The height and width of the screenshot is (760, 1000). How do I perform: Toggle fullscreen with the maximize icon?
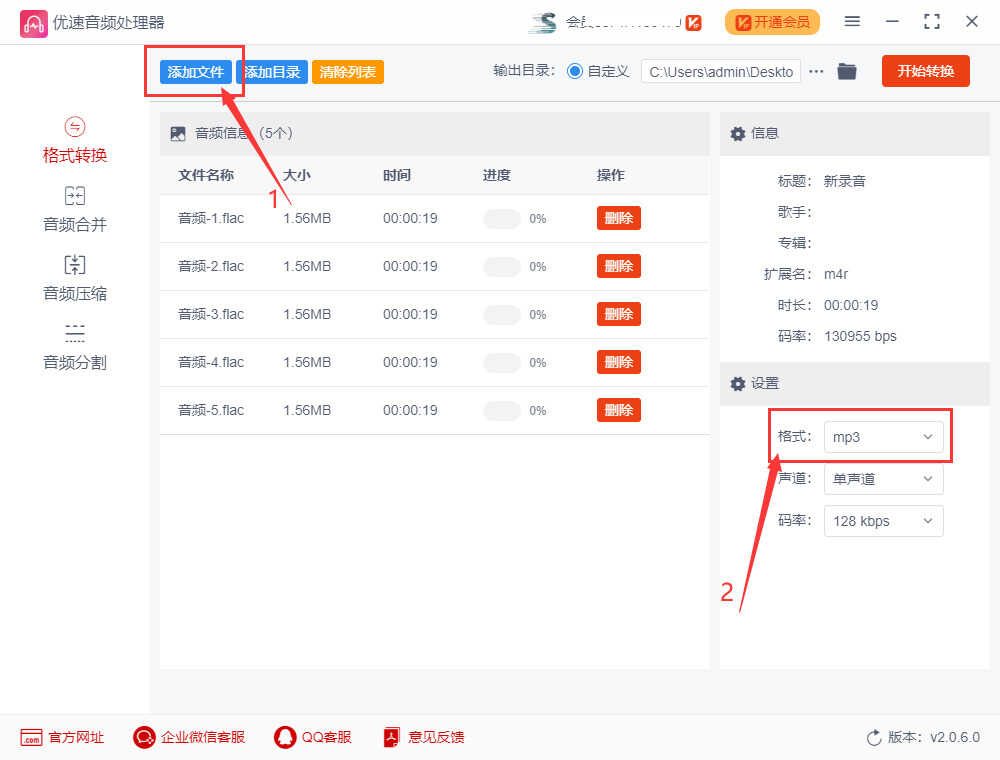(x=932, y=22)
